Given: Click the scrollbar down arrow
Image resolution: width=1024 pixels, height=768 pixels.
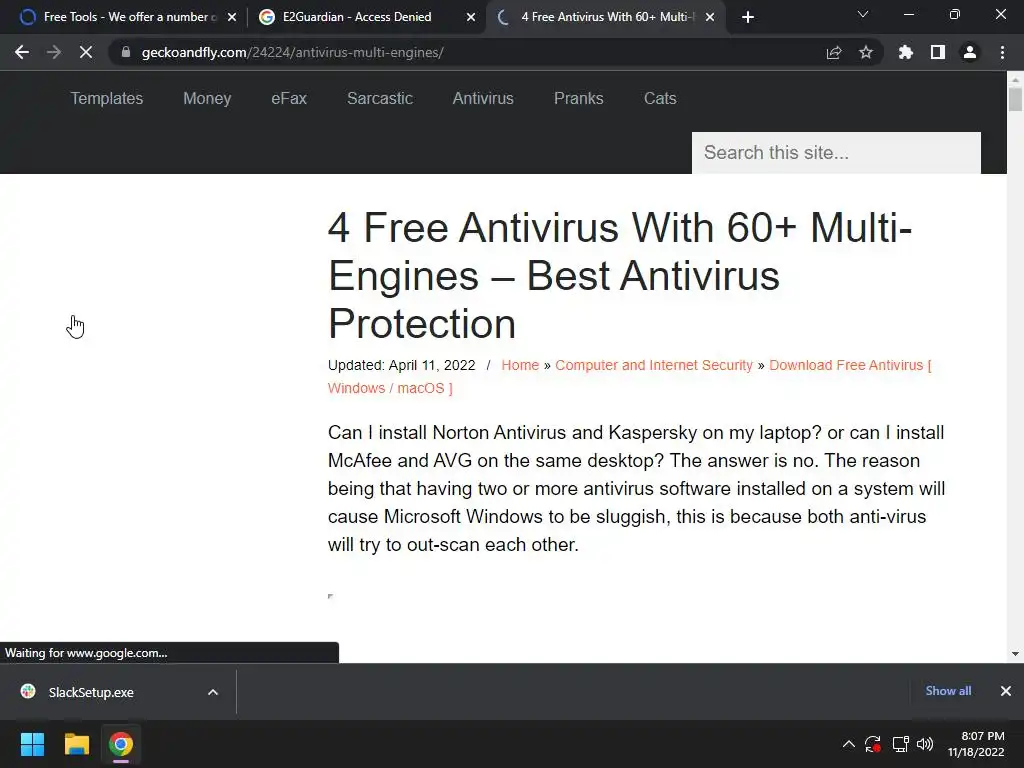Looking at the screenshot, I should [1015, 654].
